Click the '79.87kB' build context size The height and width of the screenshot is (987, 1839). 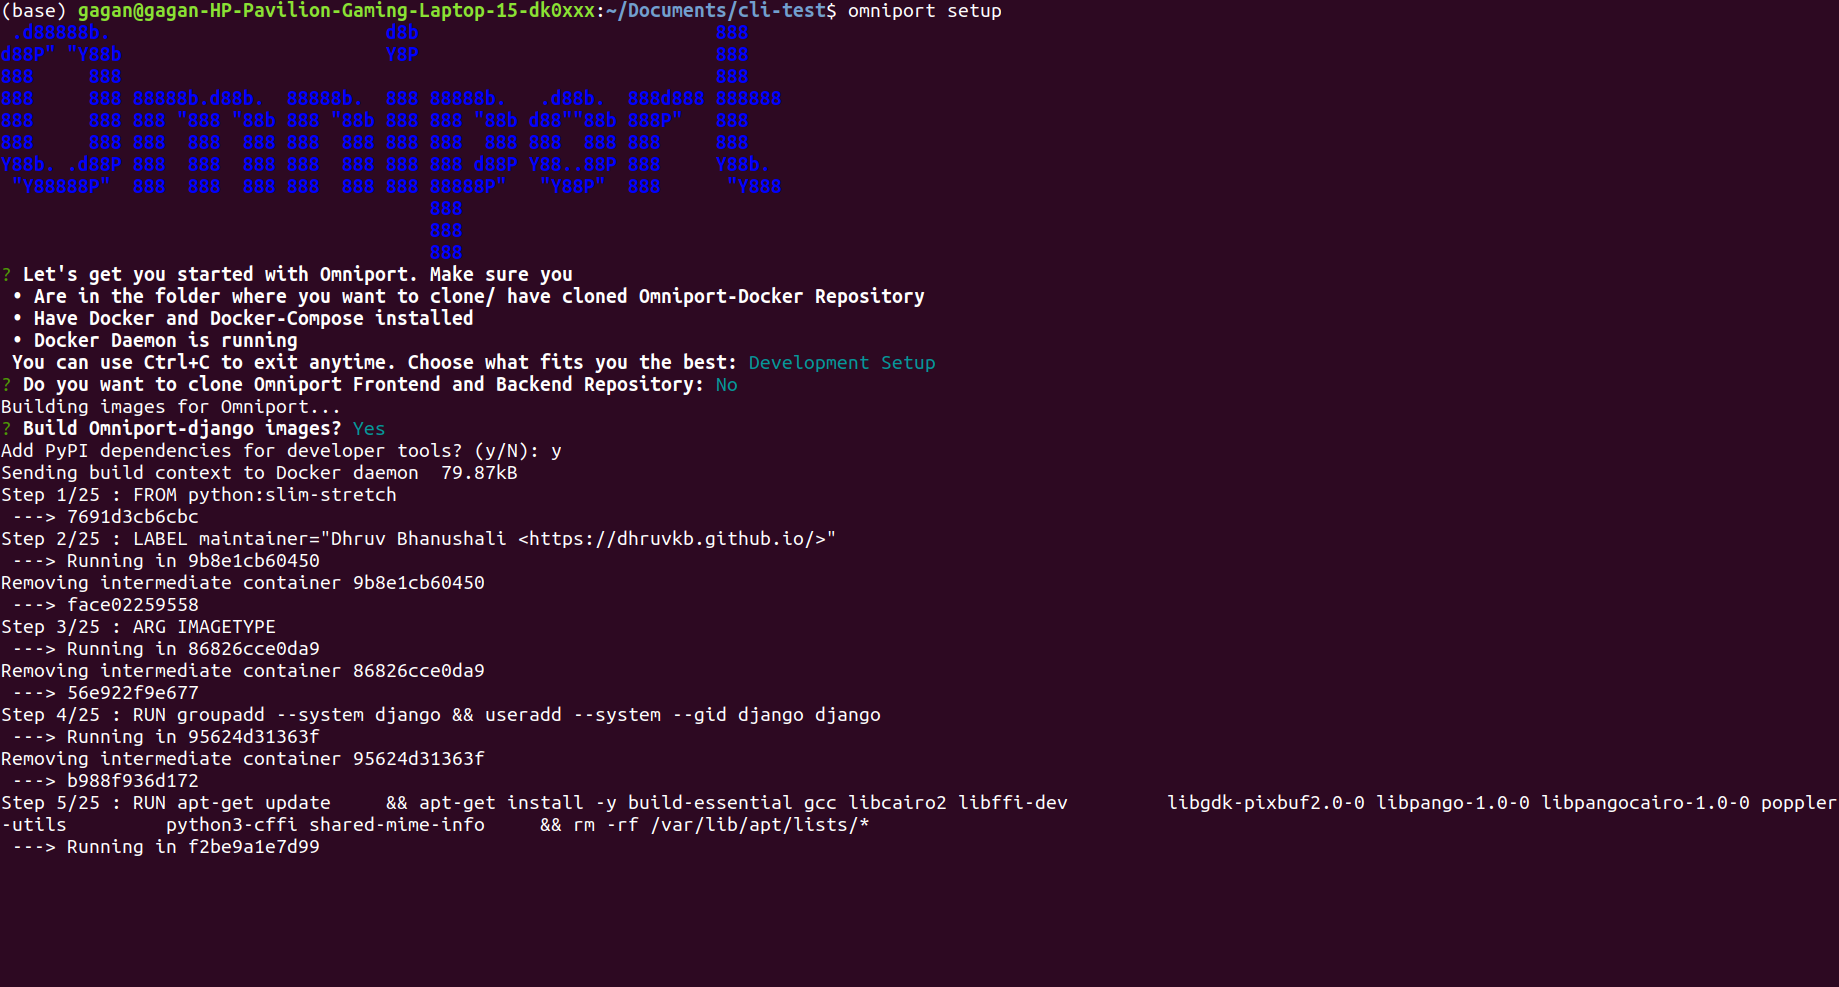479,473
